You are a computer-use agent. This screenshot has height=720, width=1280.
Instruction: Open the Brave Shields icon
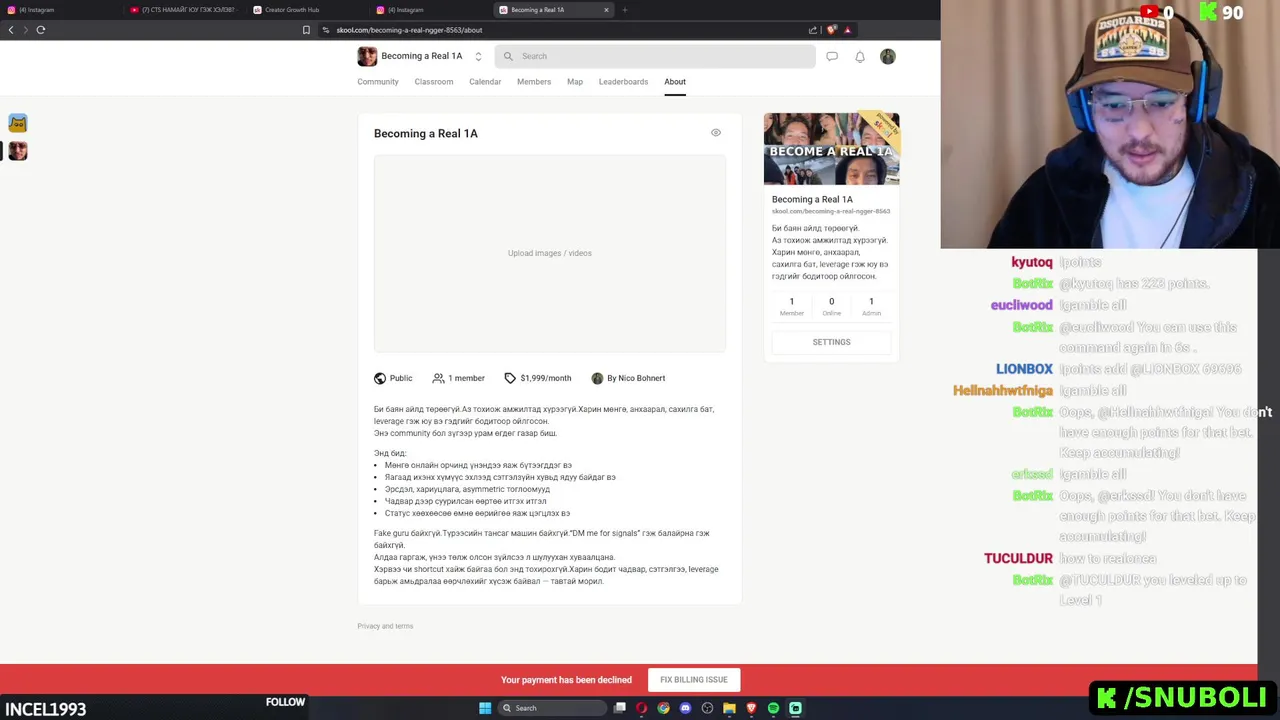coord(831,30)
